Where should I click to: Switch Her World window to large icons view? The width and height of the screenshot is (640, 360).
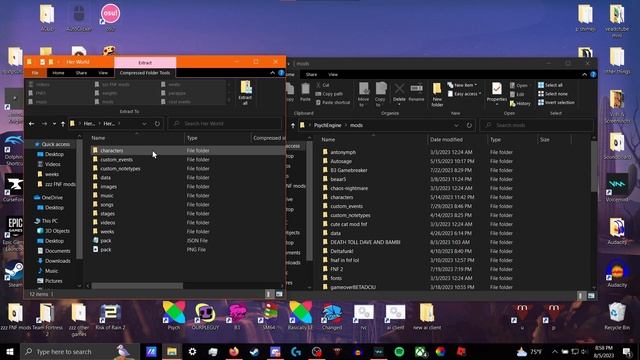(279, 294)
